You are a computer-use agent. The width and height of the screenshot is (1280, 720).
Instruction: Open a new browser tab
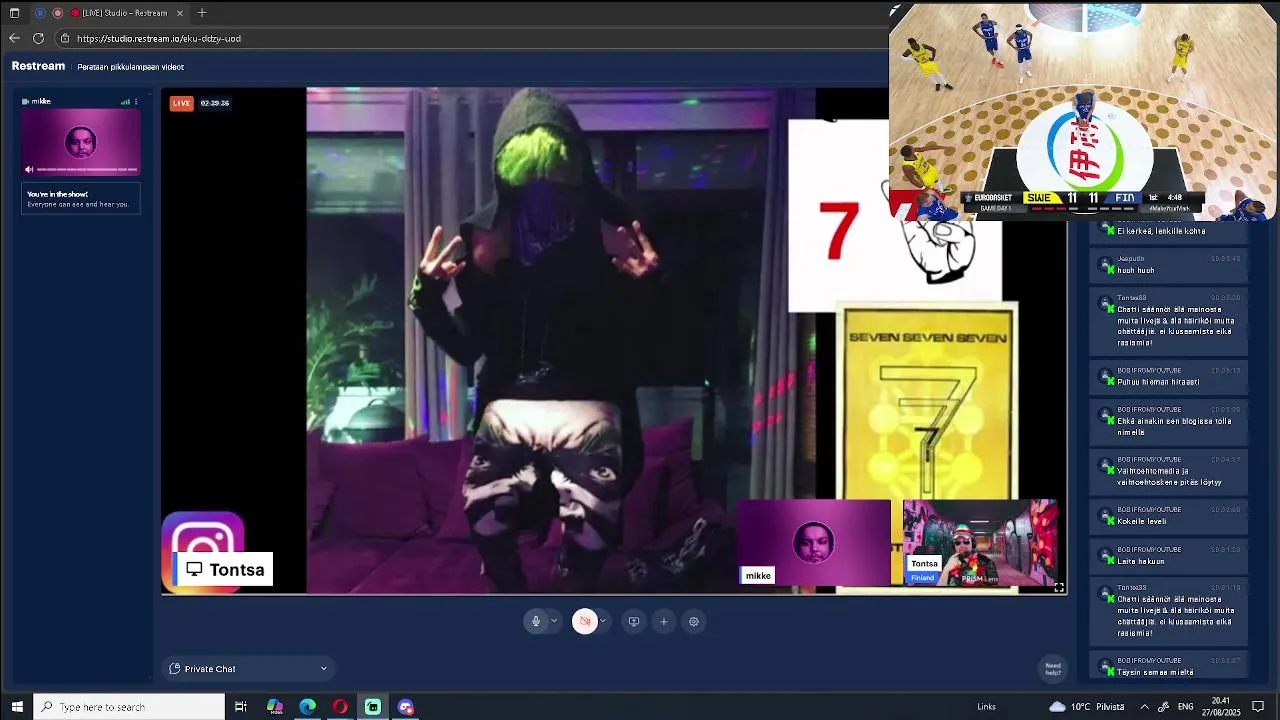(x=202, y=13)
